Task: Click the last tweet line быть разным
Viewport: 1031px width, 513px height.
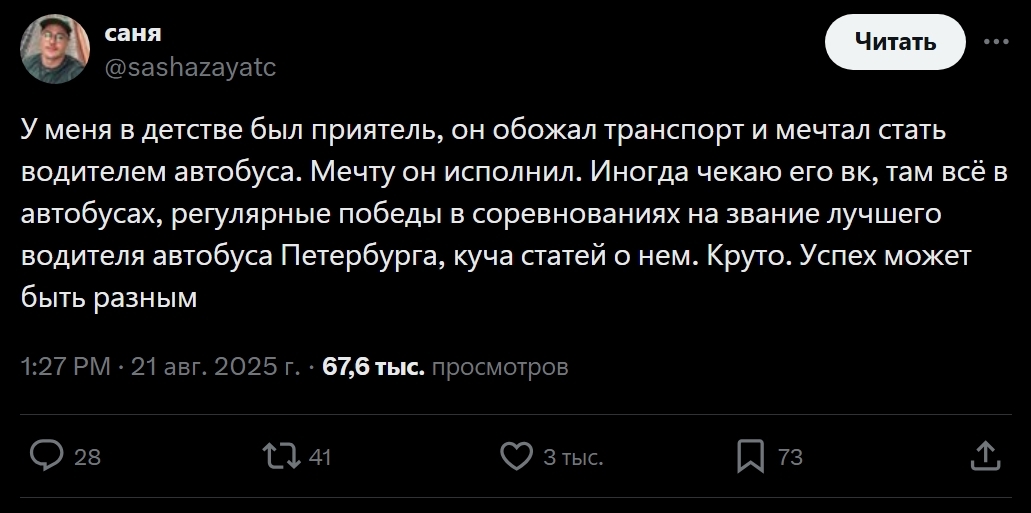Action: pos(109,299)
